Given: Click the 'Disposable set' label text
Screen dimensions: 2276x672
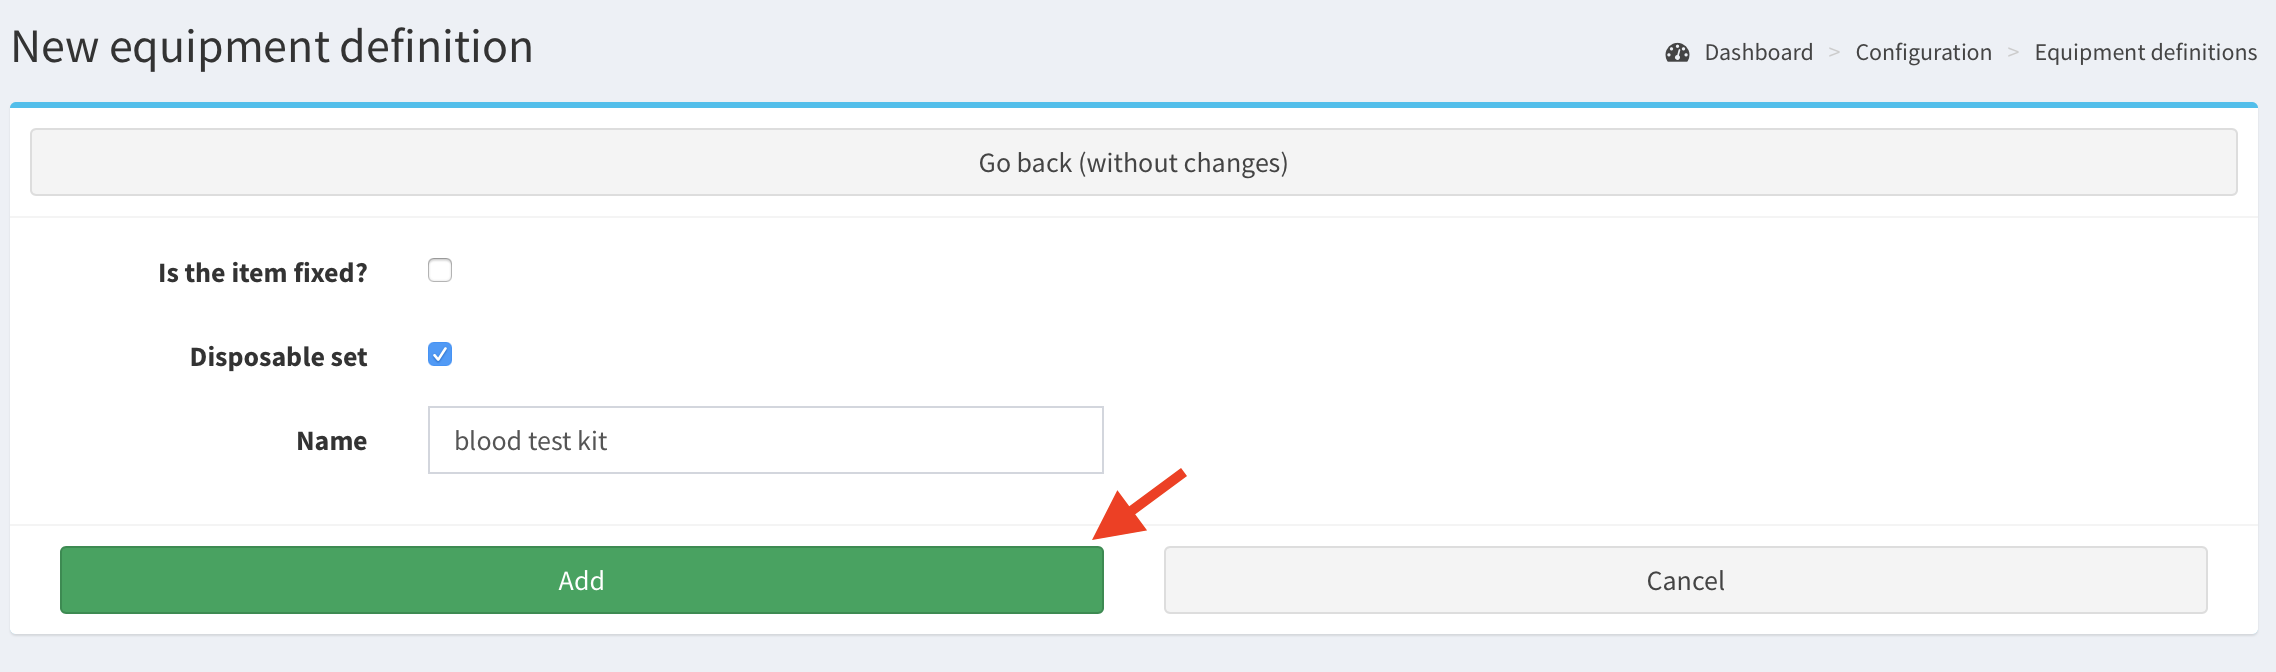Looking at the screenshot, I should tap(278, 357).
